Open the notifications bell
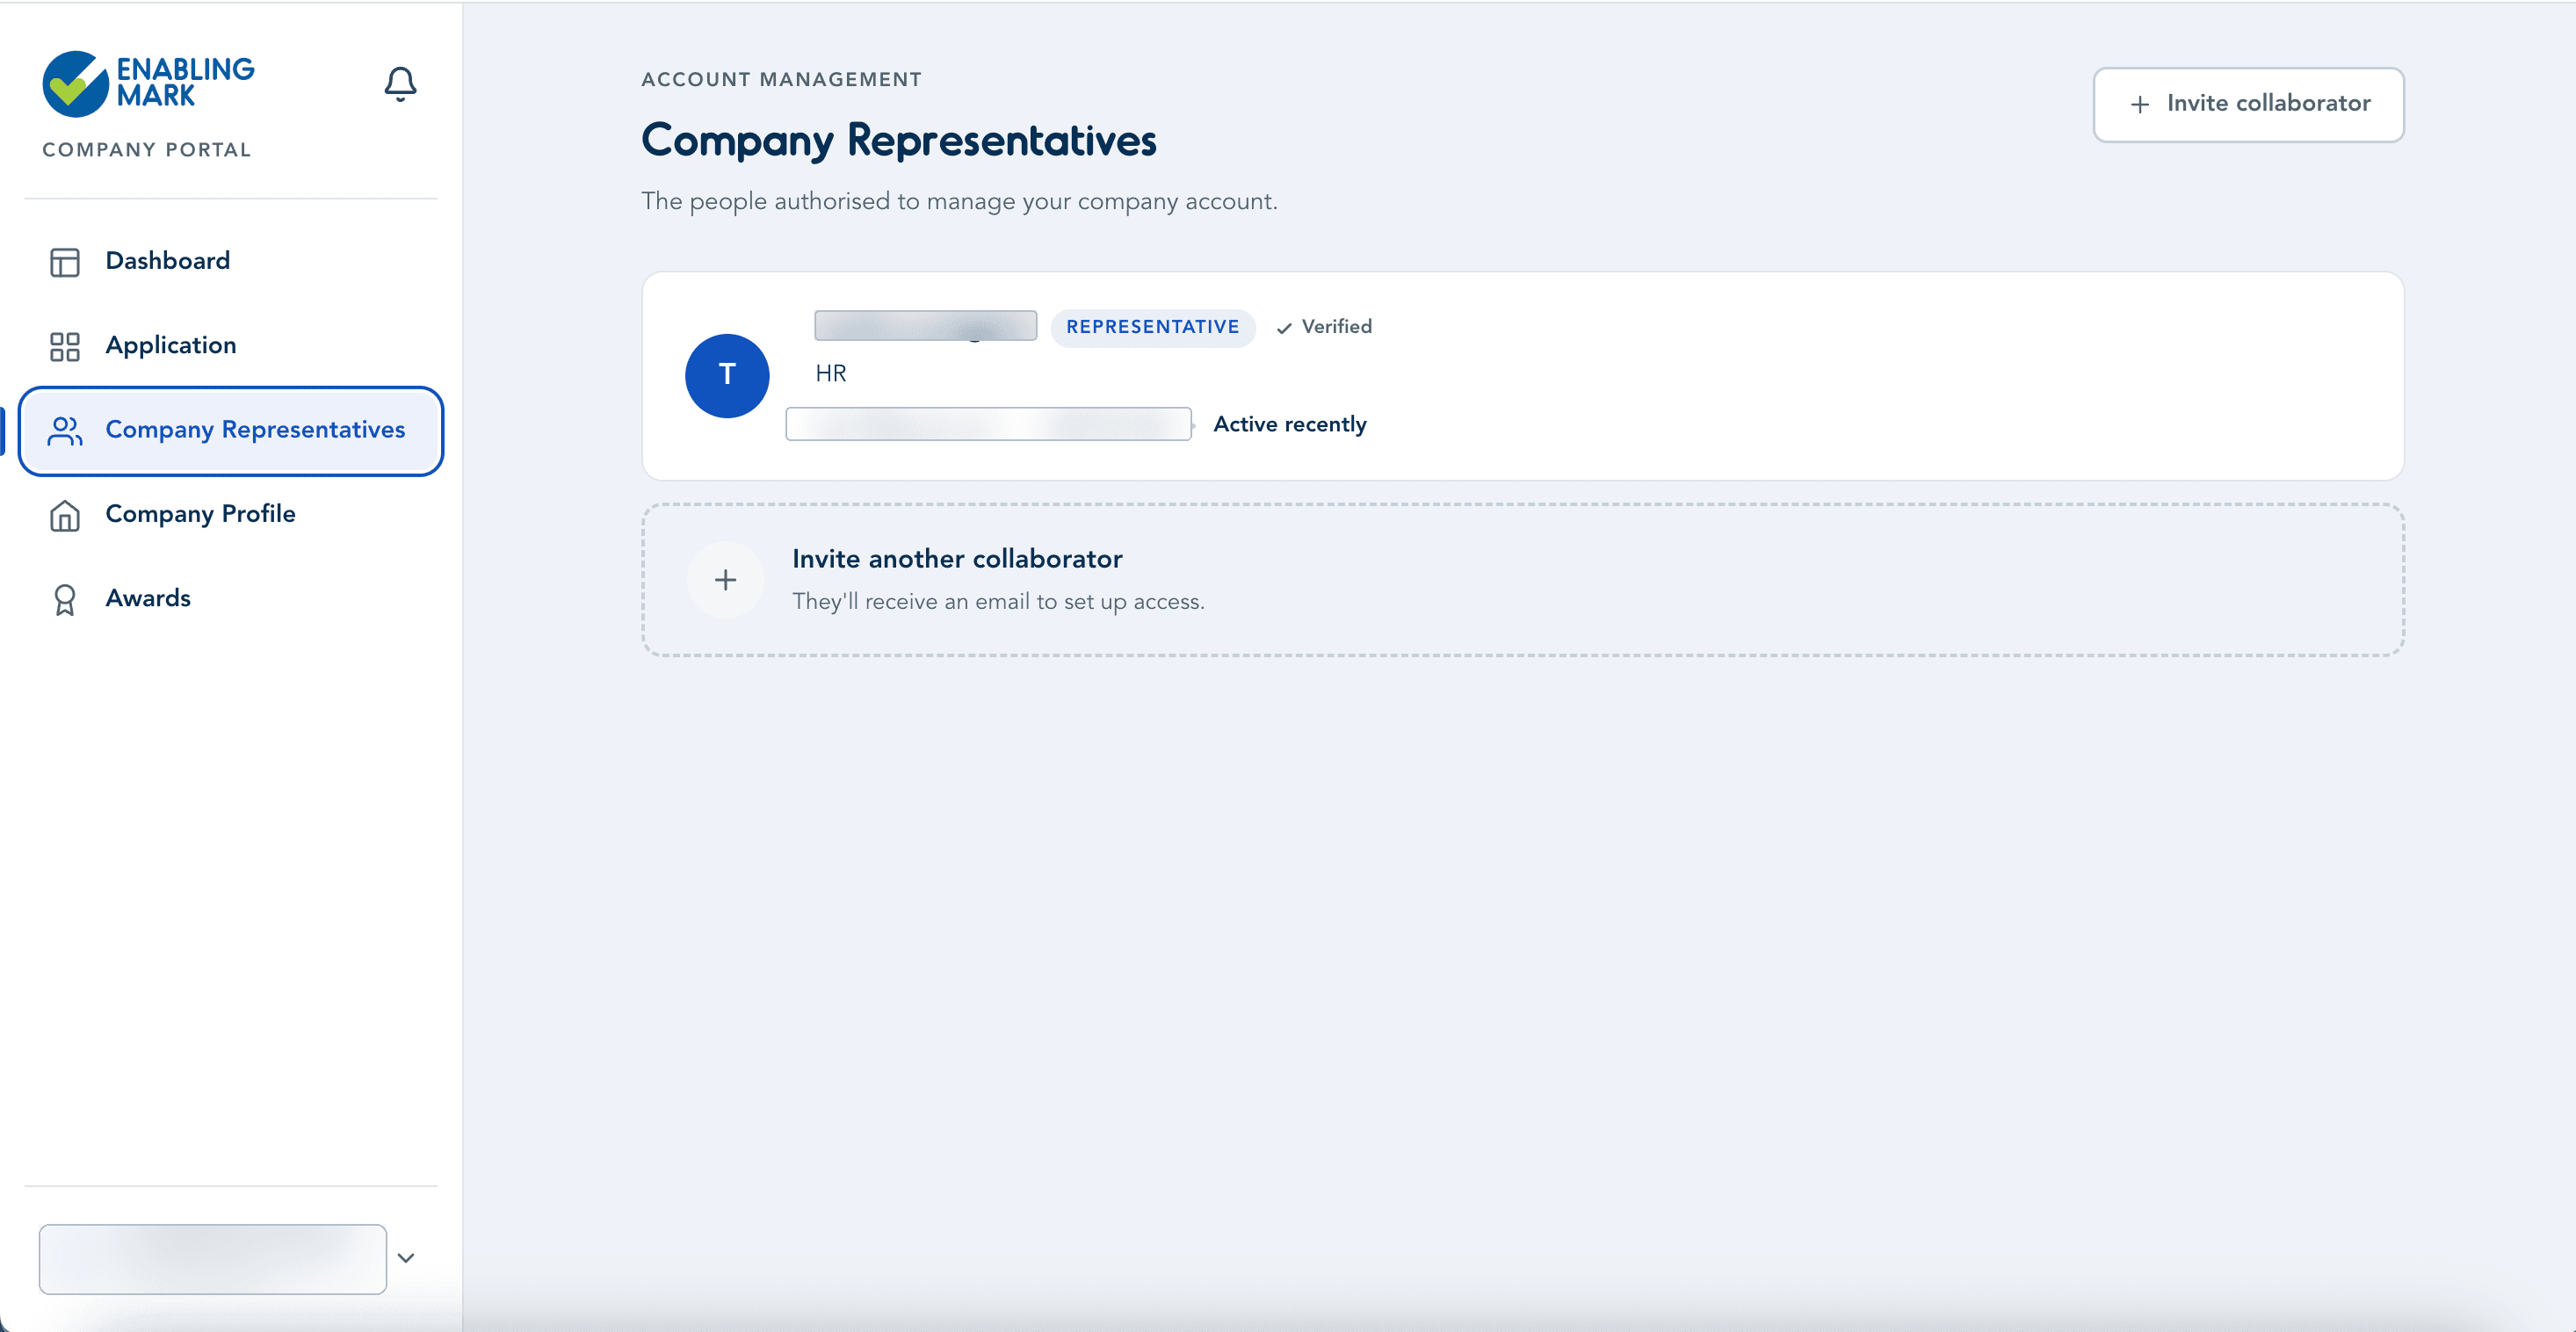 pyautogui.click(x=400, y=84)
